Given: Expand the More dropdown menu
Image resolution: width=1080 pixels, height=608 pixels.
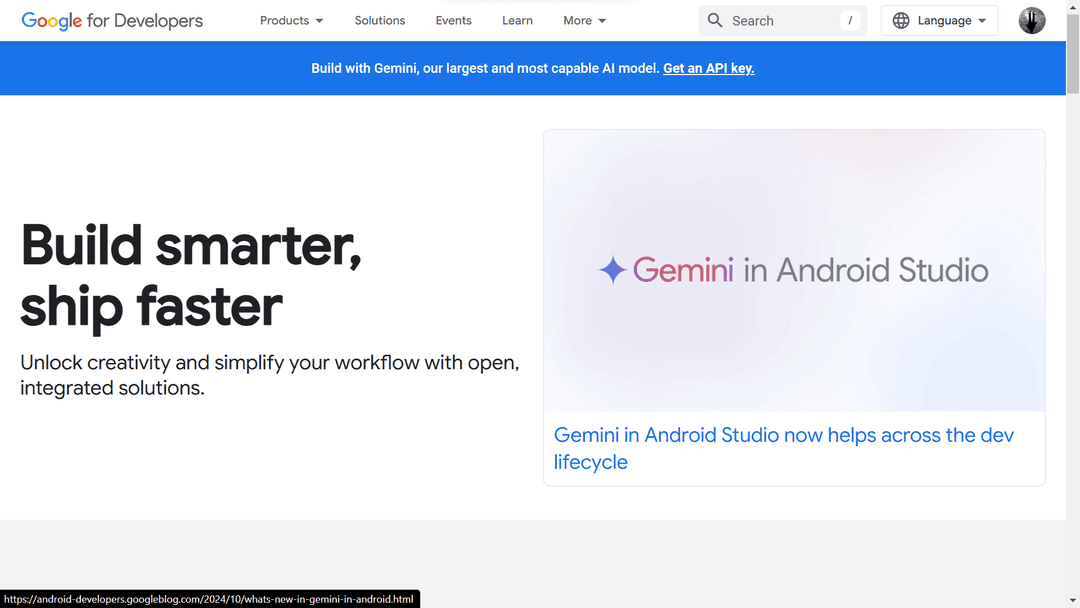Looking at the screenshot, I should coord(584,20).
